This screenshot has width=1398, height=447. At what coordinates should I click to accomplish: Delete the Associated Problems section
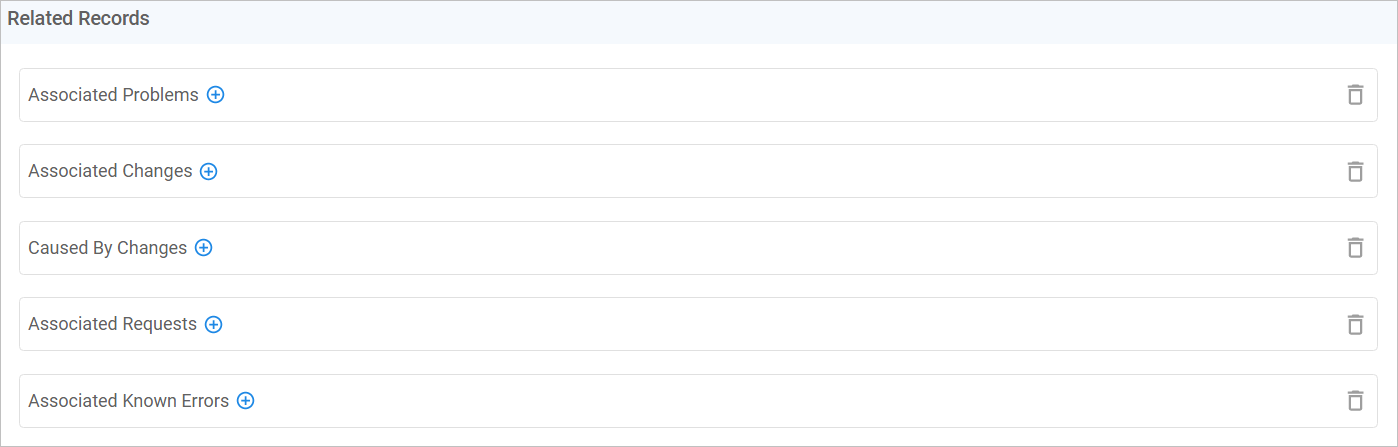[1355, 95]
